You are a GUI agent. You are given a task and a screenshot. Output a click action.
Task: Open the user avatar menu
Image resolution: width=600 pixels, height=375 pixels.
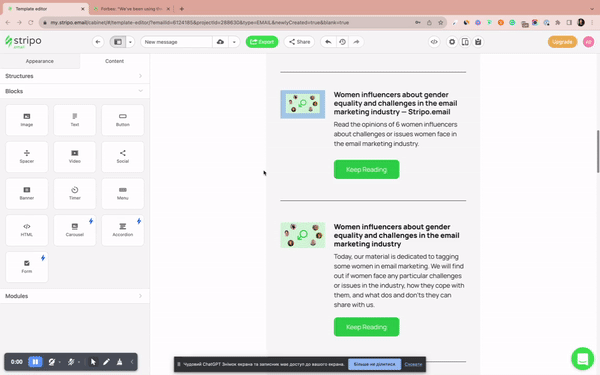[x=589, y=42]
